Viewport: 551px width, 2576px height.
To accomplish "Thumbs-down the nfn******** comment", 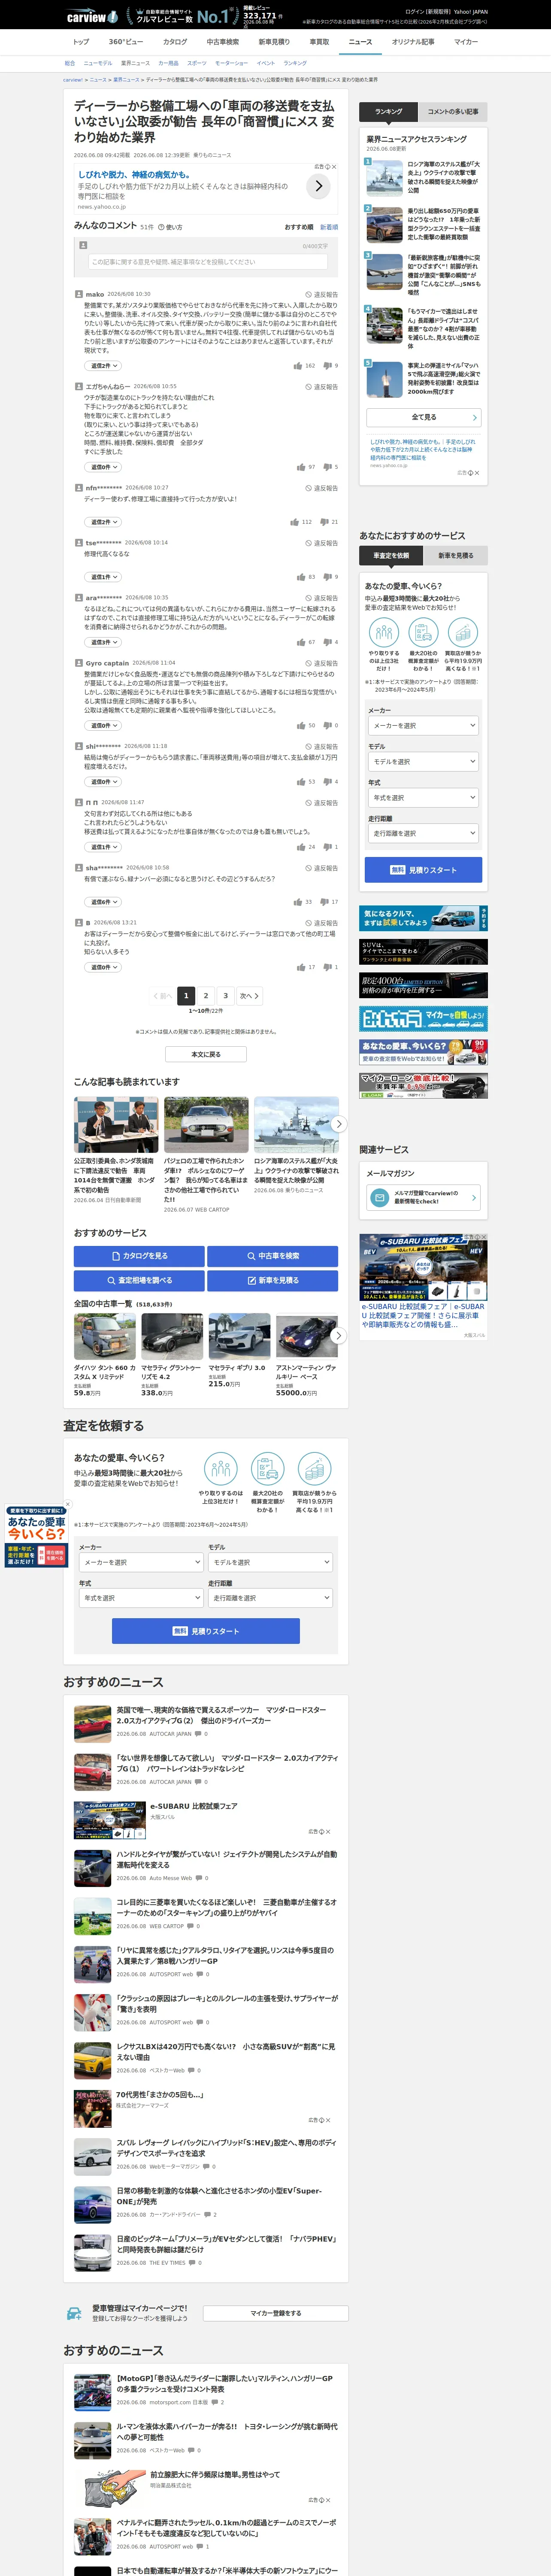I will coord(325,522).
